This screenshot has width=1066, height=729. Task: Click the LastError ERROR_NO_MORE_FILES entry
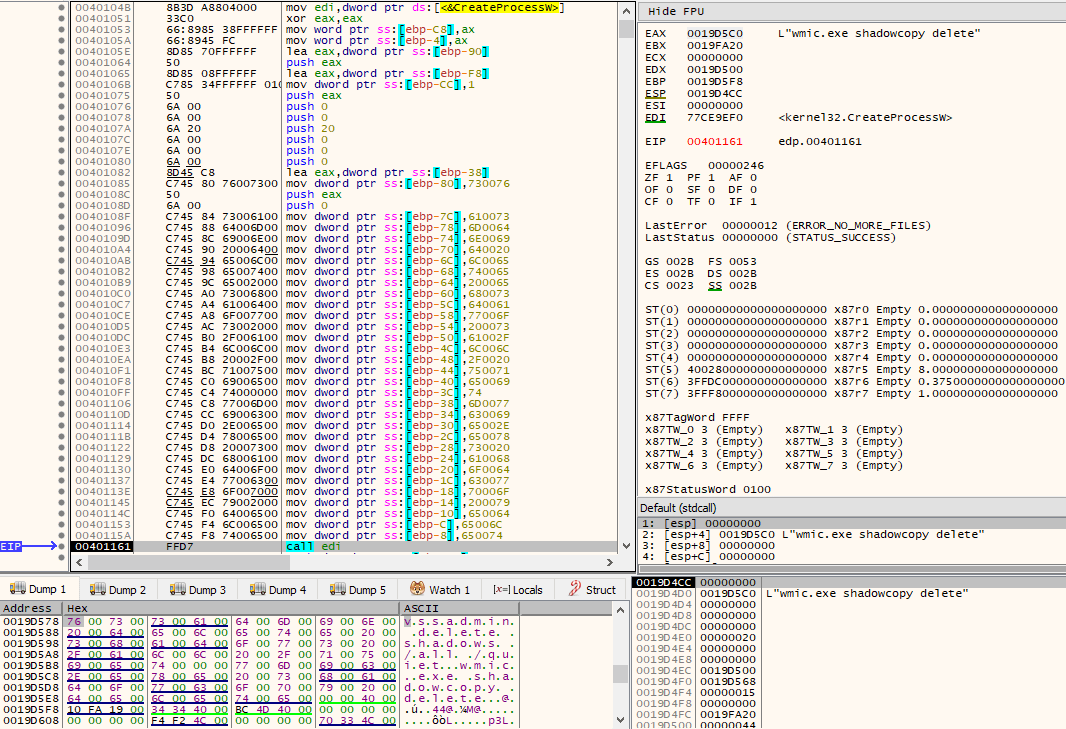pyautogui.click(x=788, y=225)
